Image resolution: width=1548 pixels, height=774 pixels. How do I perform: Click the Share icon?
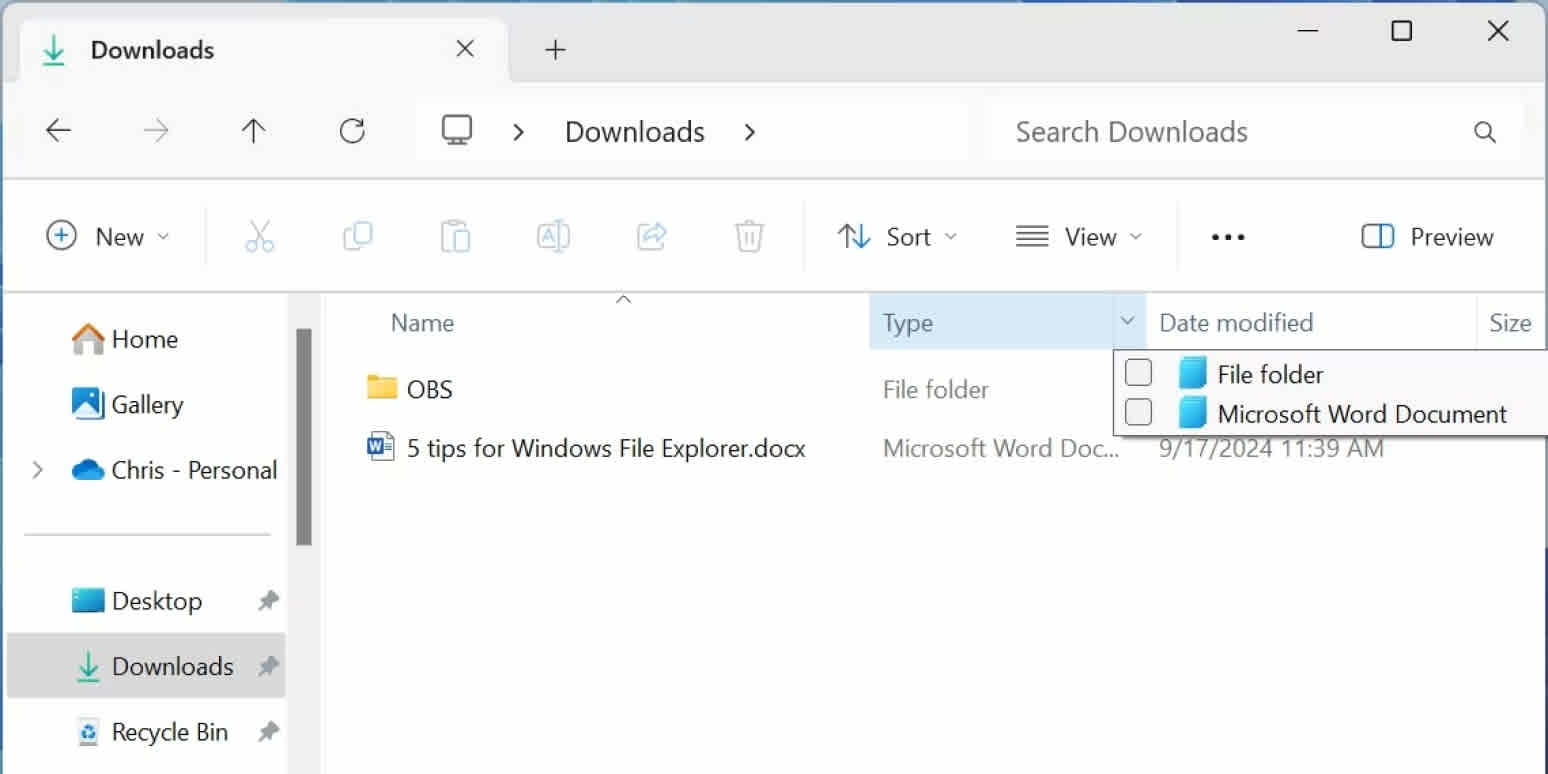point(650,236)
